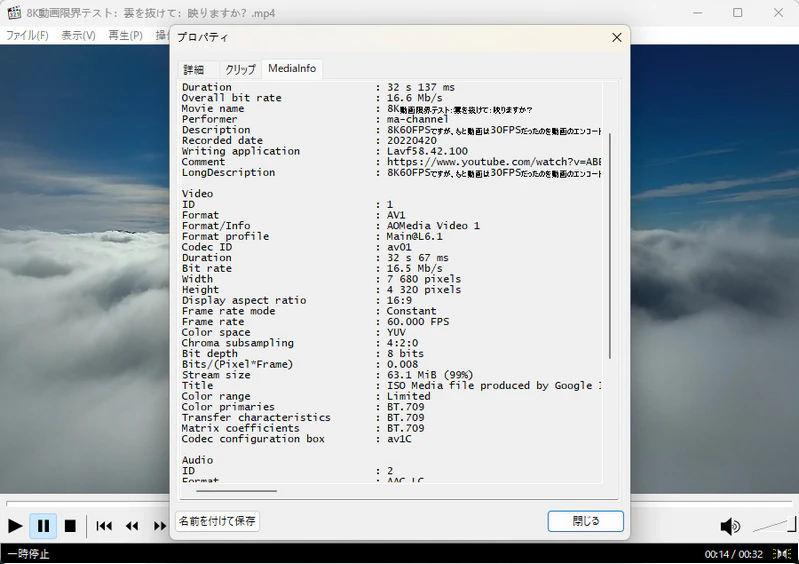Click Display aspect ratio 16:9
Screen dimensions: 799x564
pyautogui.click(x=399, y=301)
